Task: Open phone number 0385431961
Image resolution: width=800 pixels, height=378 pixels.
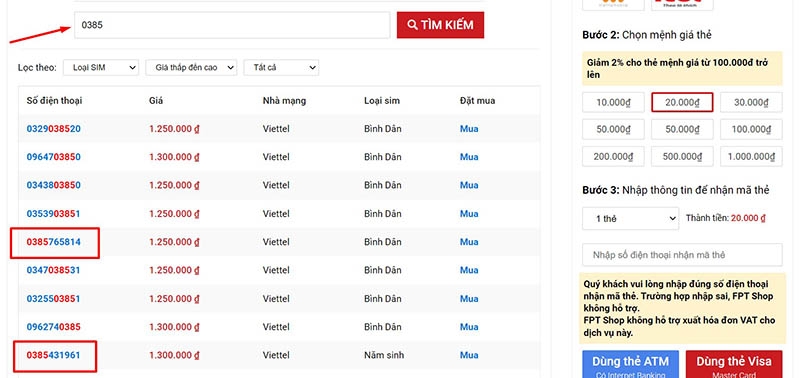Action: 54,355
